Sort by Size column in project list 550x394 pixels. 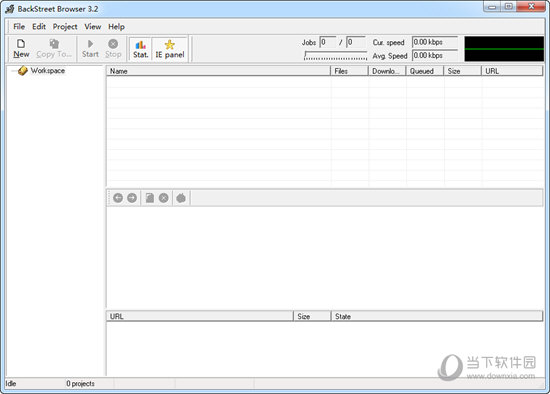coord(463,71)
